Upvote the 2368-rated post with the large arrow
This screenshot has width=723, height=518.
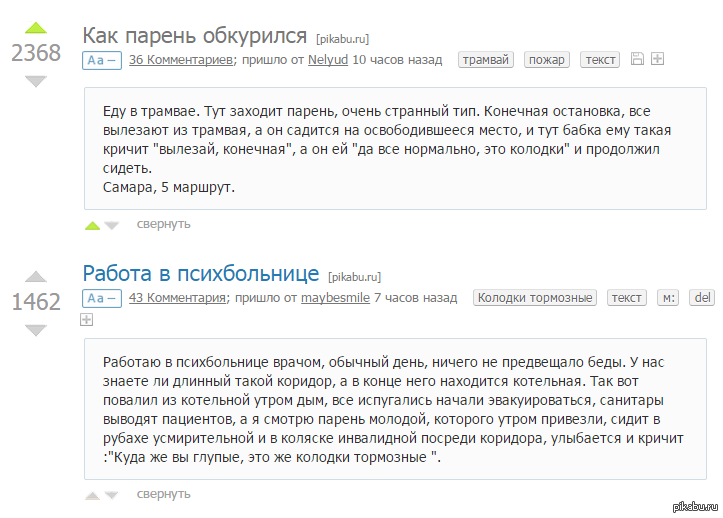coord(36,28)
